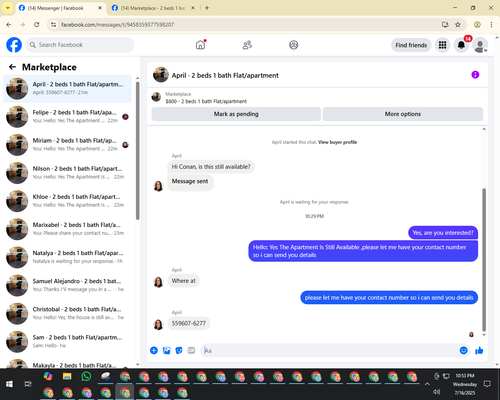Open the account avatar menu
Image resolution: width=500 pixels, height=400 pixels.
pos(480,45)
